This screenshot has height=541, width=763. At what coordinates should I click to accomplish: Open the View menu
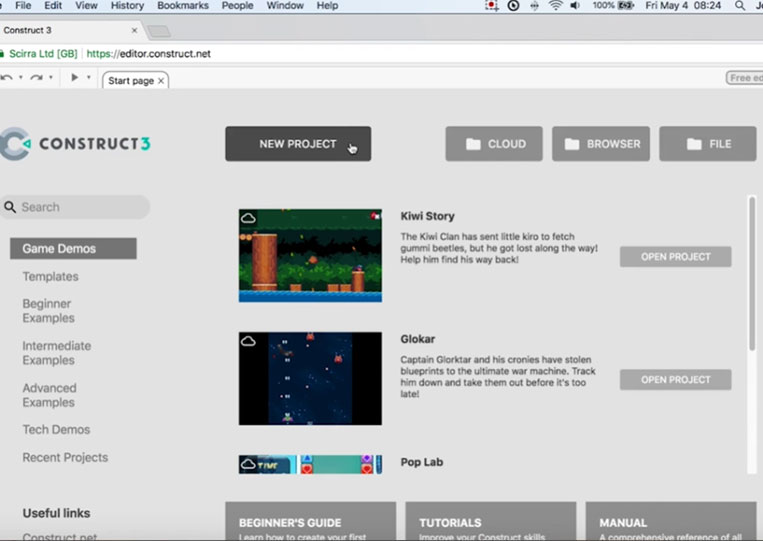tap(86, 6)
